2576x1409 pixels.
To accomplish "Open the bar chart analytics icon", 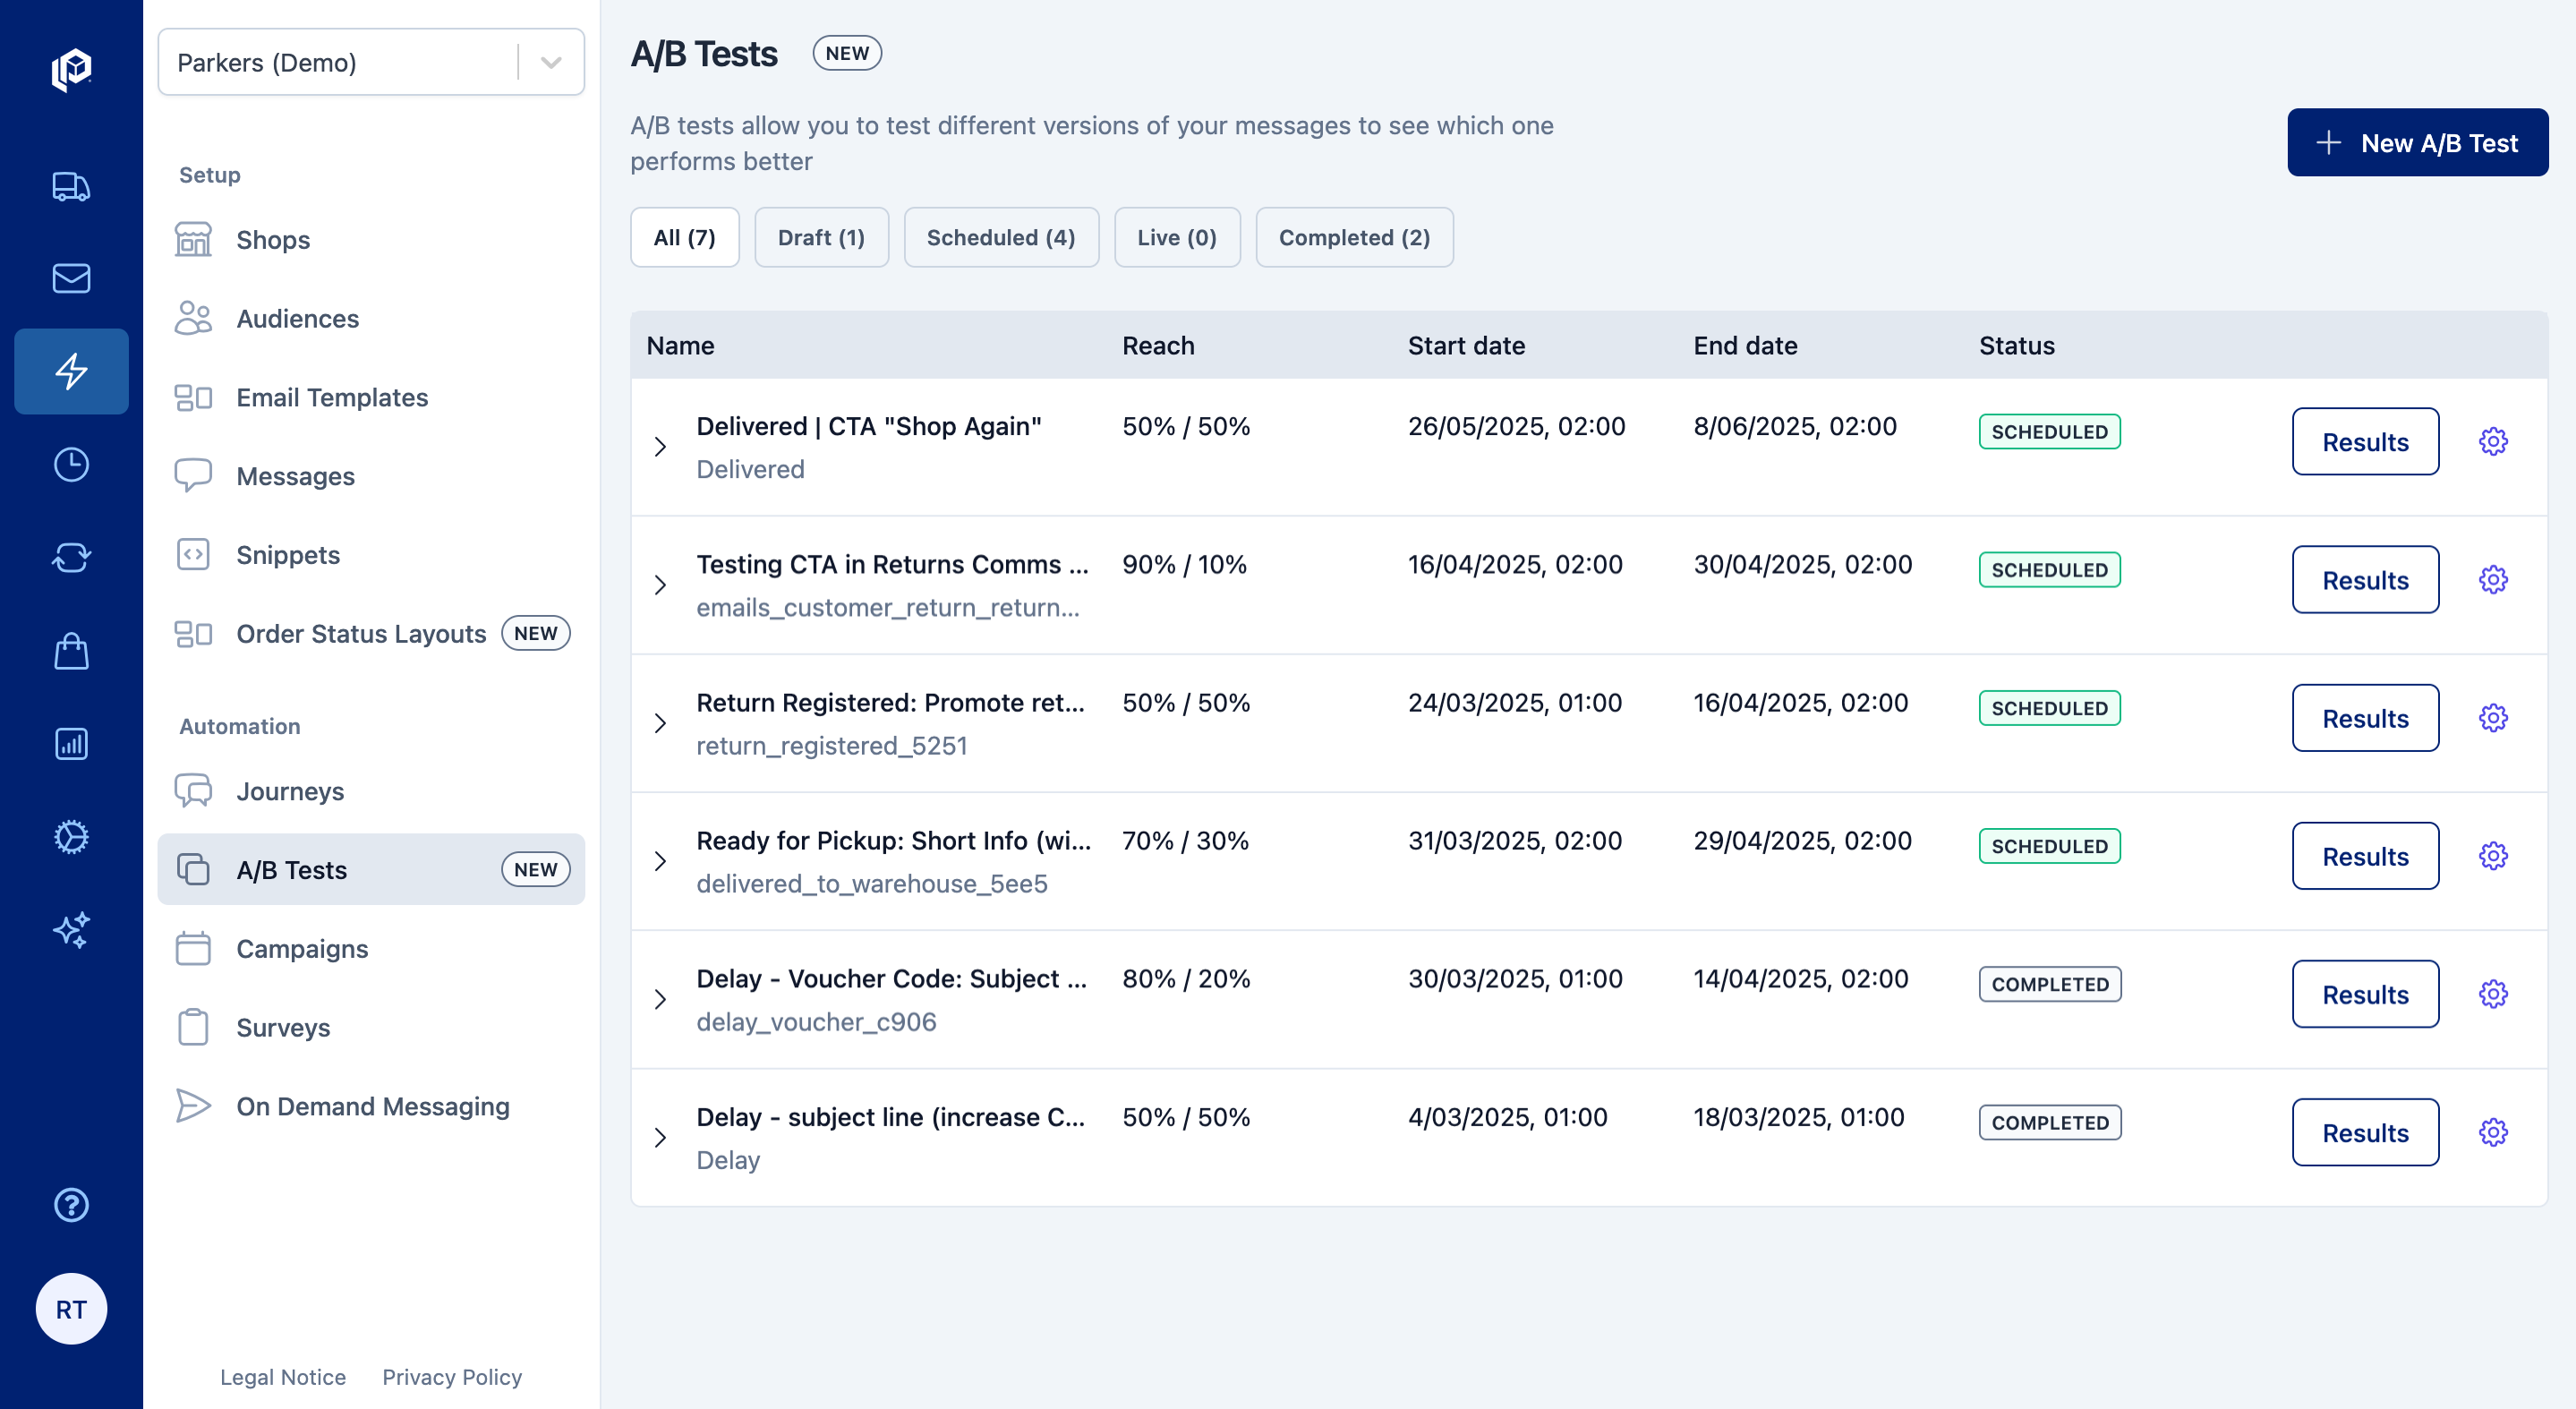I will click(x=71, y=744).
